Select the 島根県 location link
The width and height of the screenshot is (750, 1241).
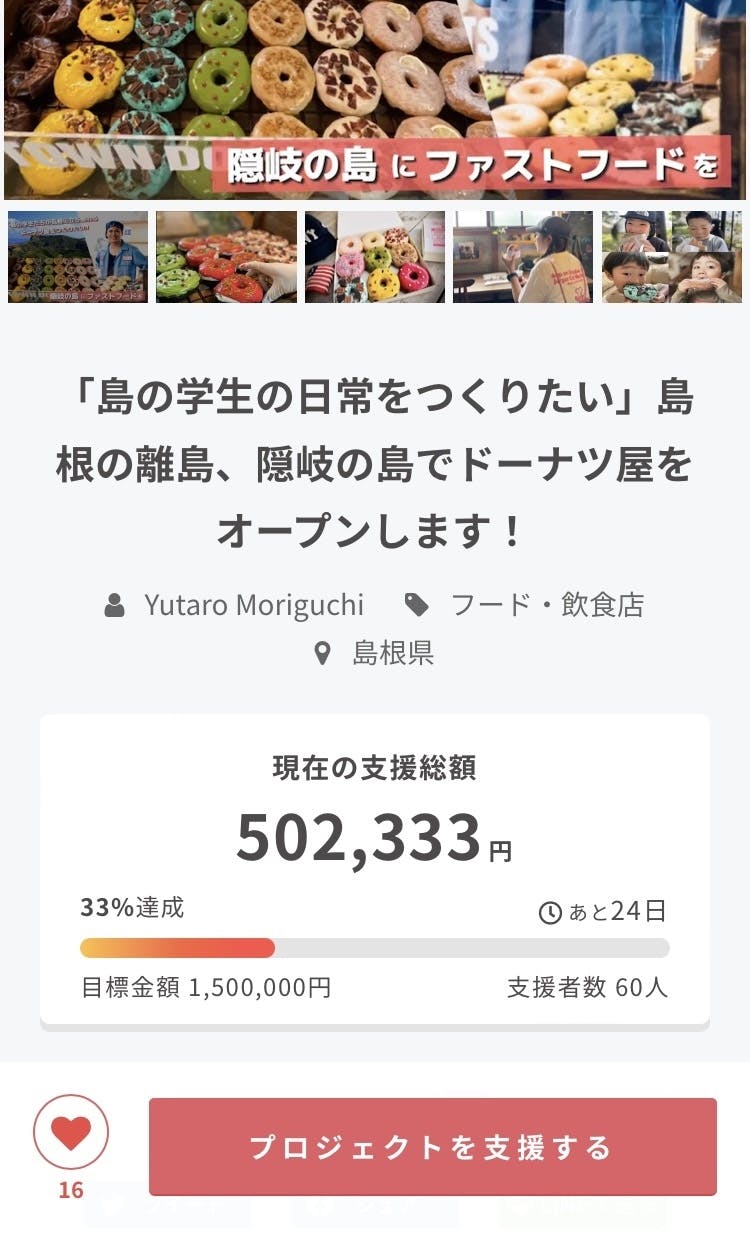click(393, 654)
